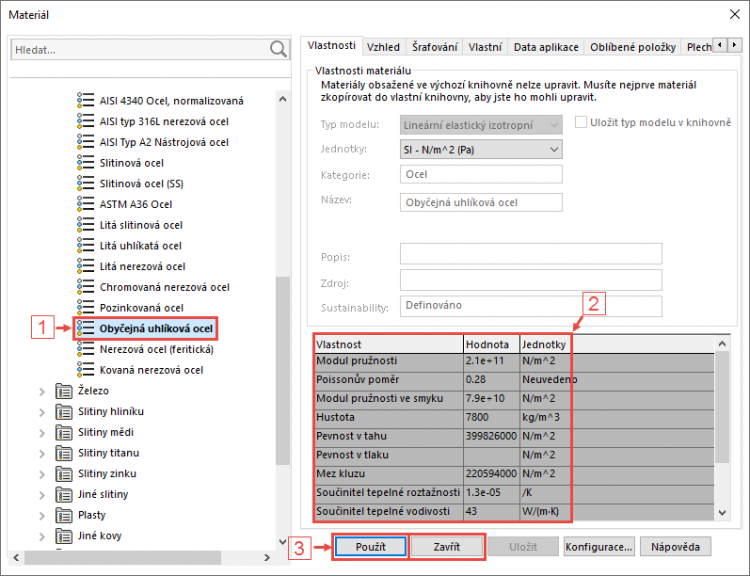Select the AISI 4340 Ocel material icon
Image resolution: width=750 pixels, height=576 pixels.
85,100
